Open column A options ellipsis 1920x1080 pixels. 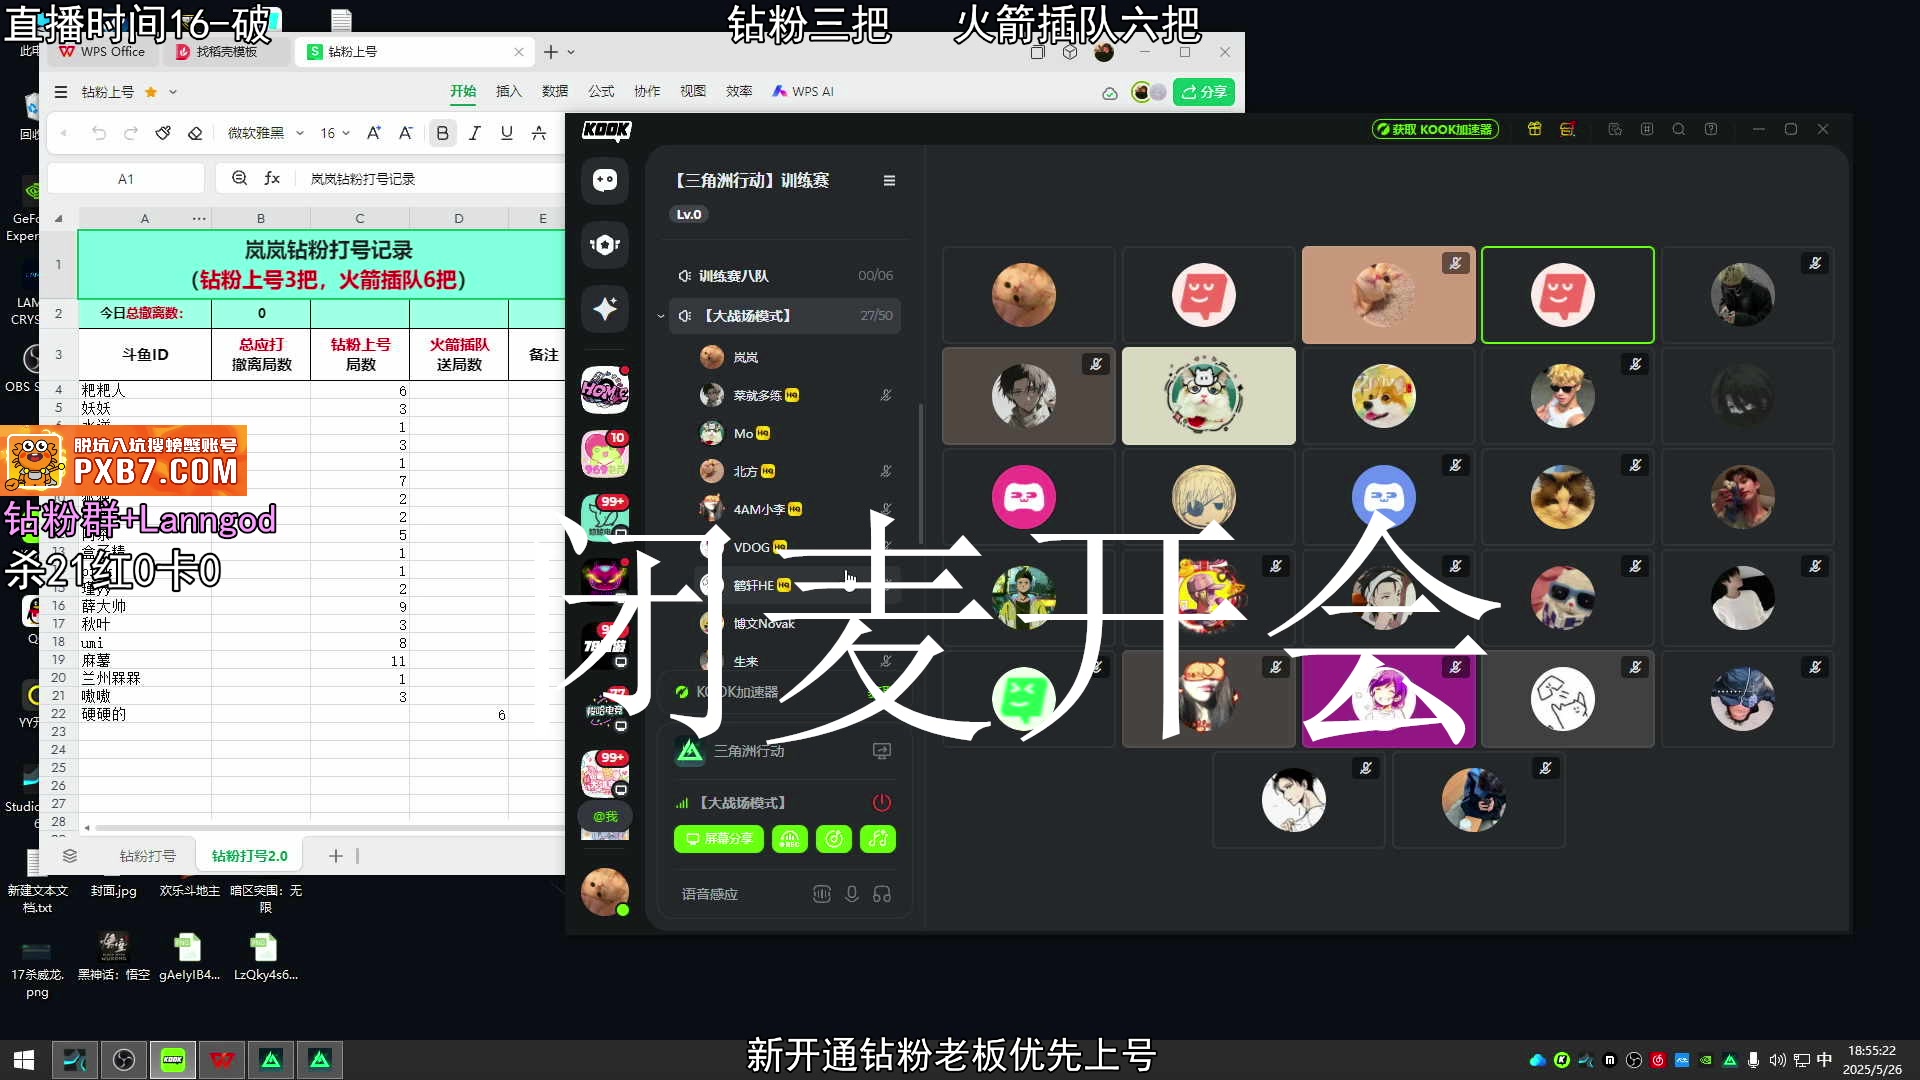[199, 218]
